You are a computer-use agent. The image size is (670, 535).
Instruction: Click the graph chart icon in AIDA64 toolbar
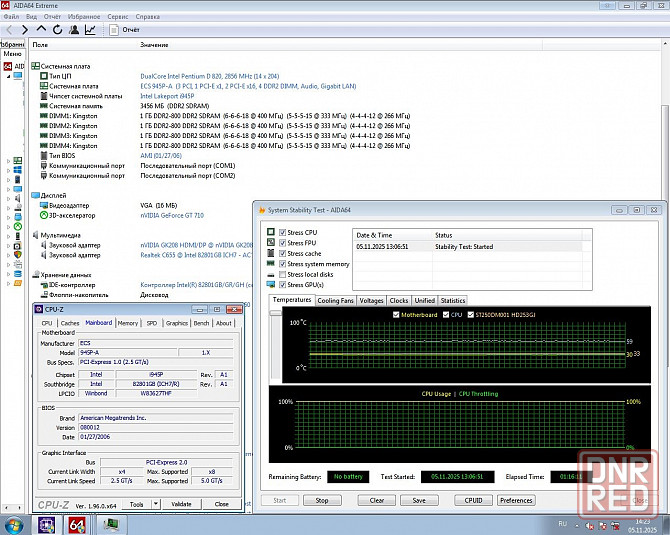(x=91, y=30)
